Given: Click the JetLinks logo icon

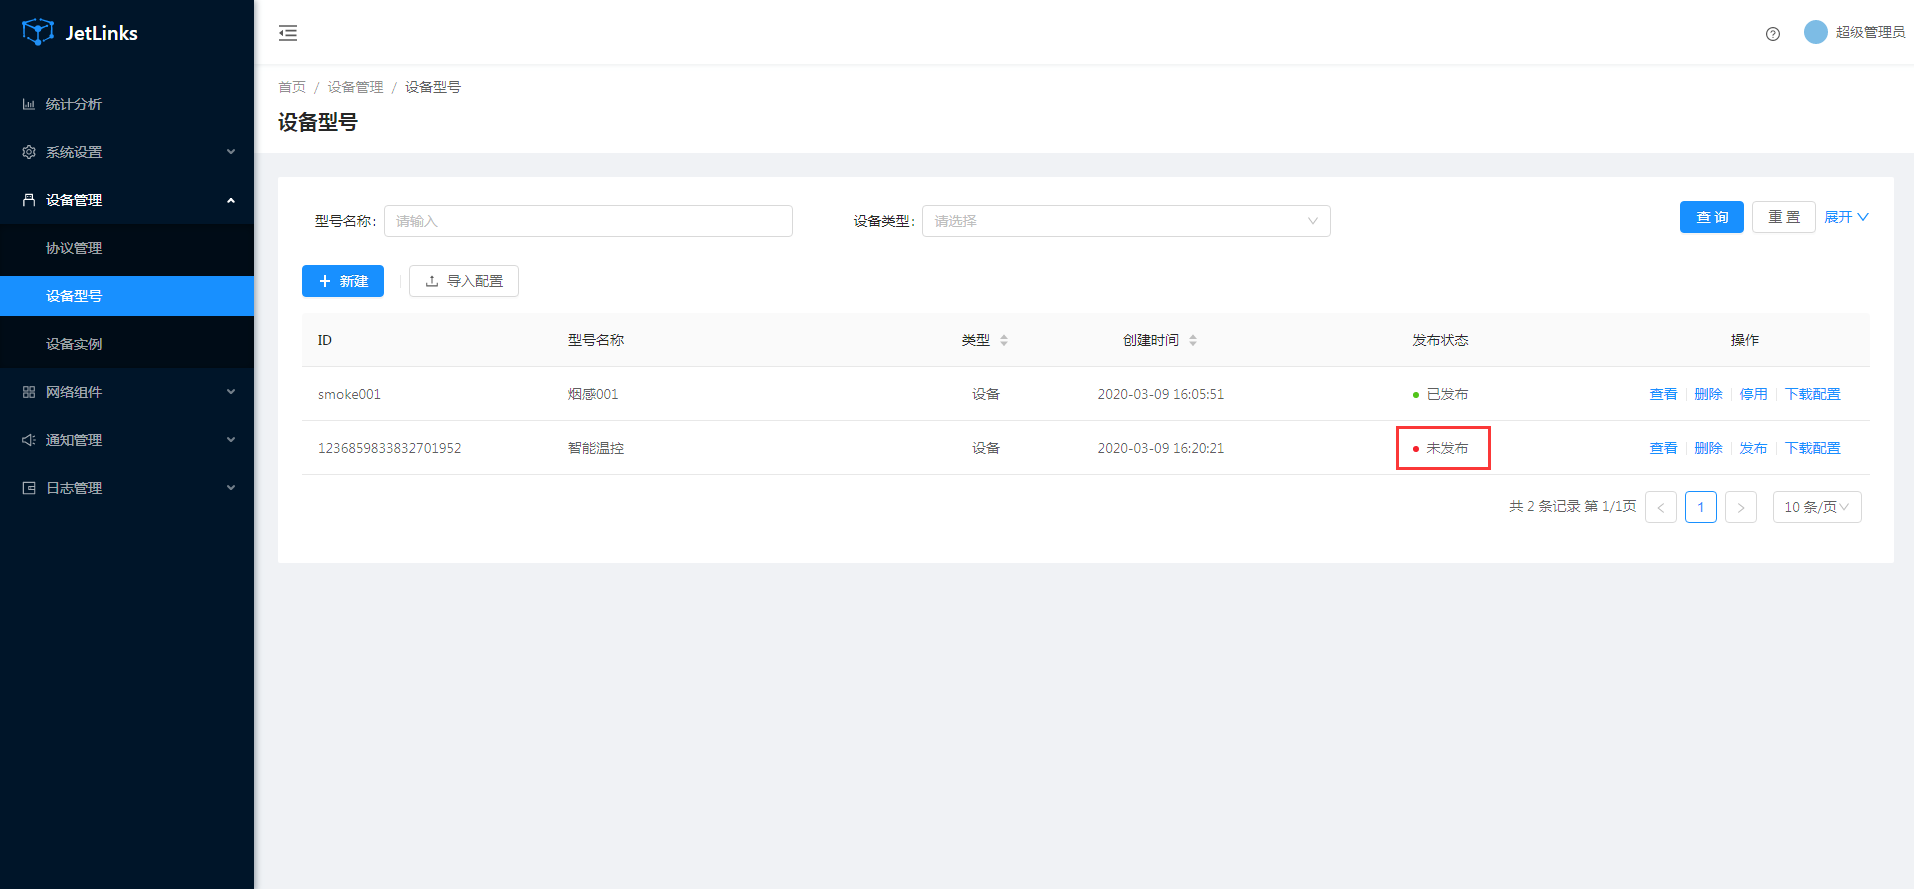Looking at the screenshot, I should [x=38, y=32].
